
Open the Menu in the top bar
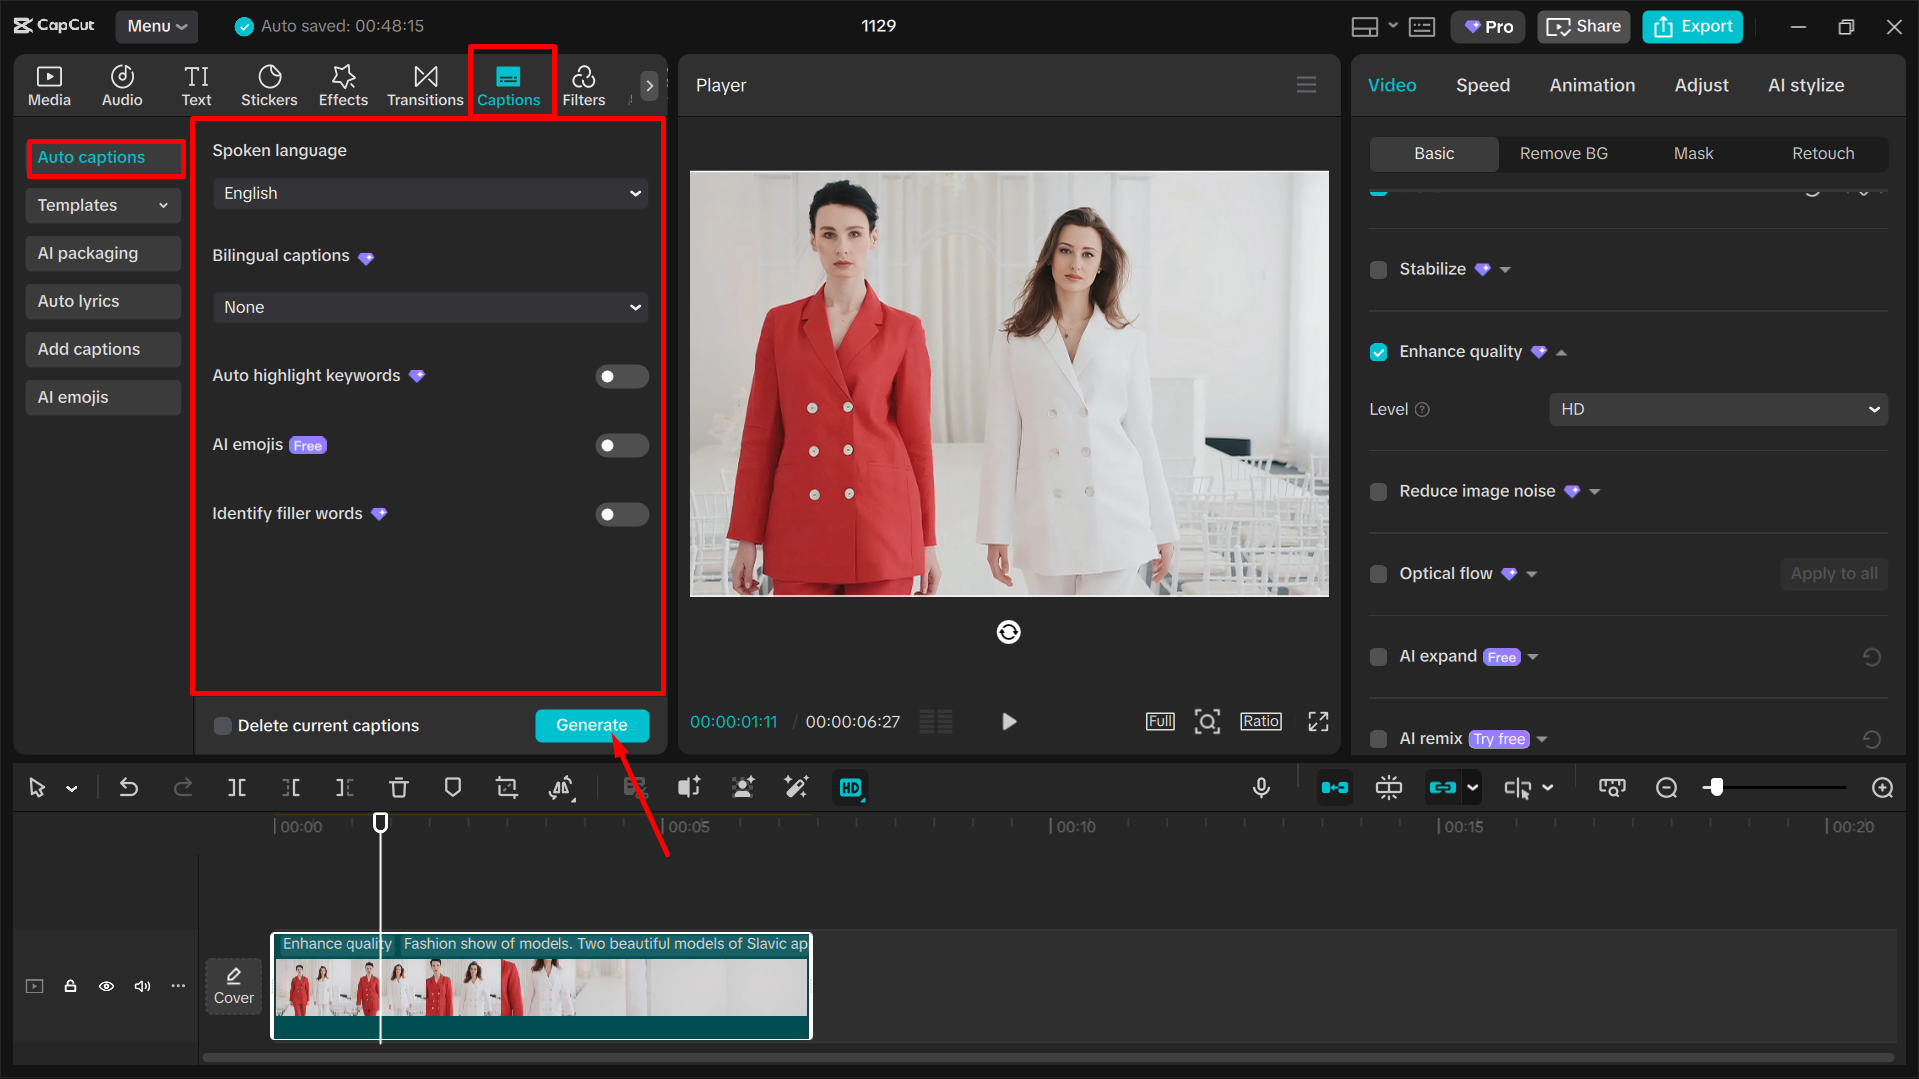coord(156,26)
